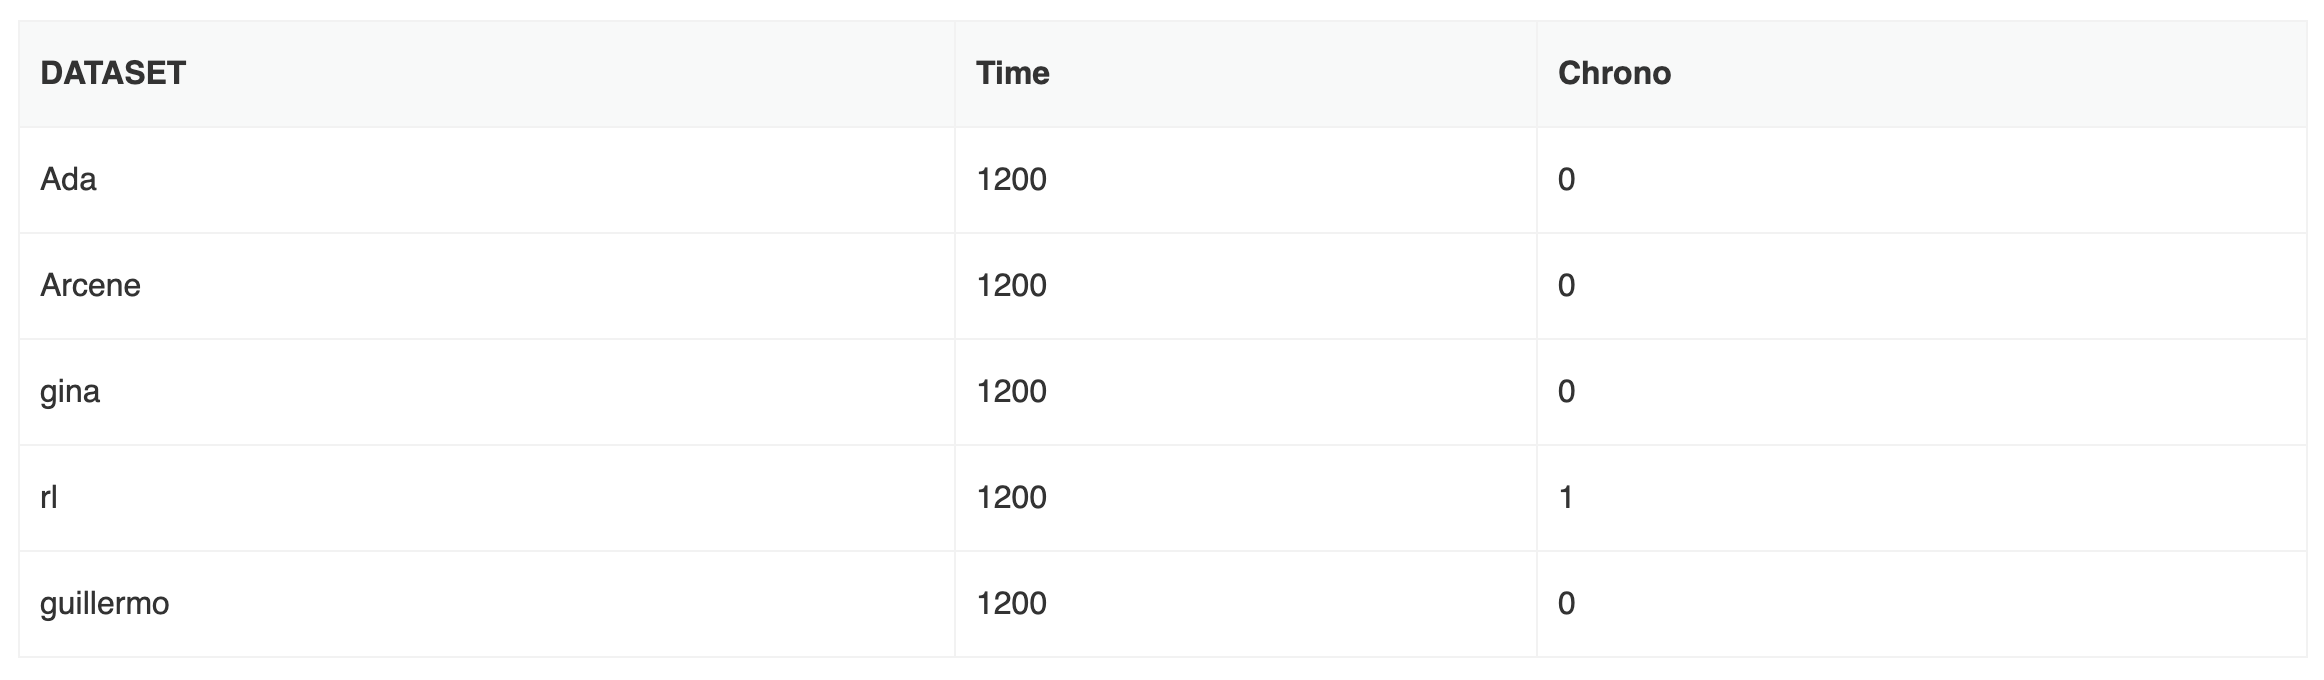Viewport: 2324px width, 680px height.
Task: Click the 1200 in the rl row
Action: (x=1012, y=497)
